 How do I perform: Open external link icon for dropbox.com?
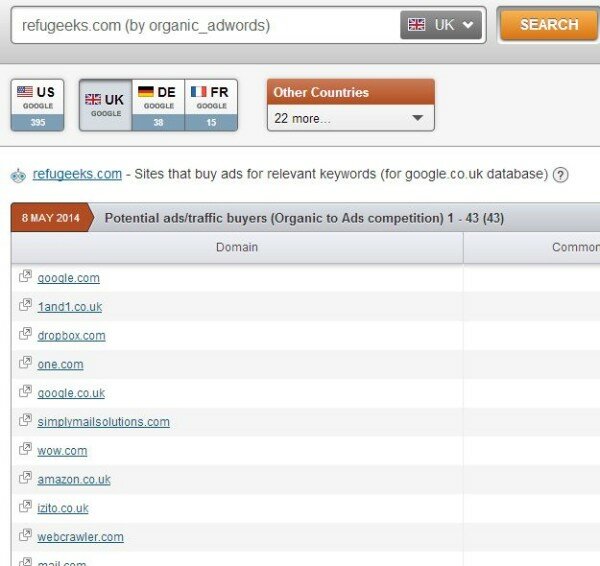[x=25, y=334]
